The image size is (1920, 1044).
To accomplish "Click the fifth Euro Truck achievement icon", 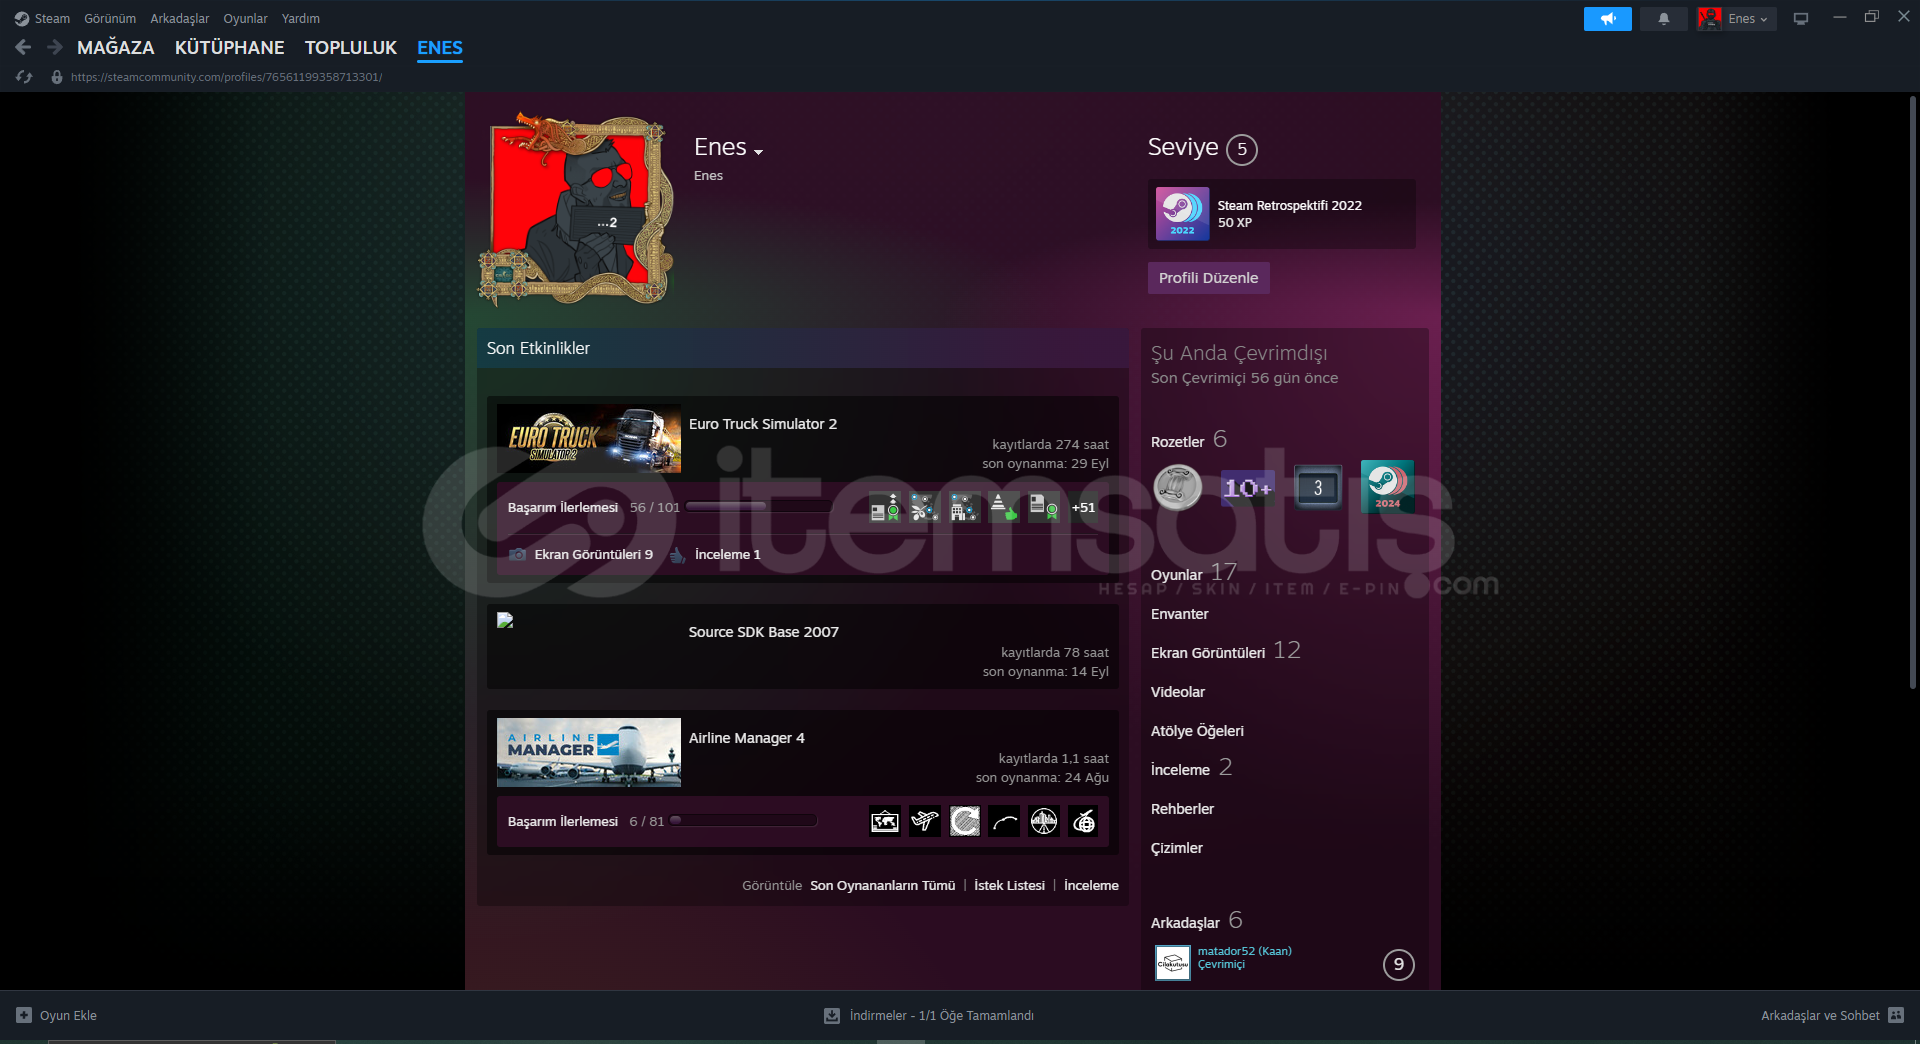I will pyautogui.click(x=1044, y=507).
